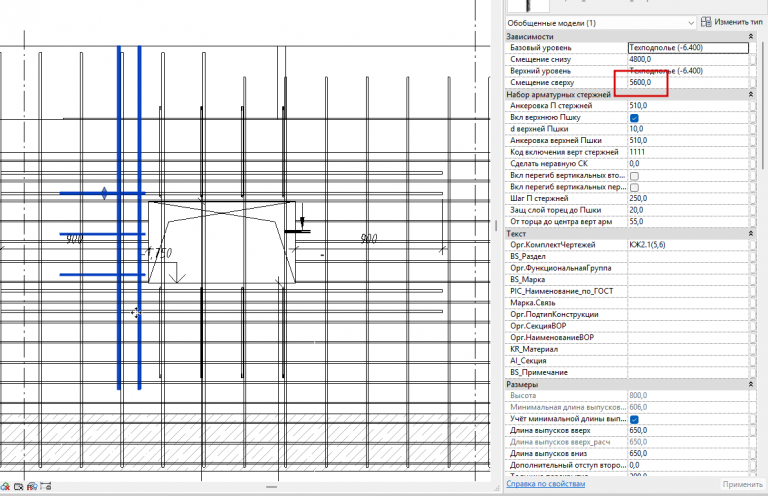
Task: Click Минимальная длина выпусков value 606,0
Action: (x=688, y=407)
